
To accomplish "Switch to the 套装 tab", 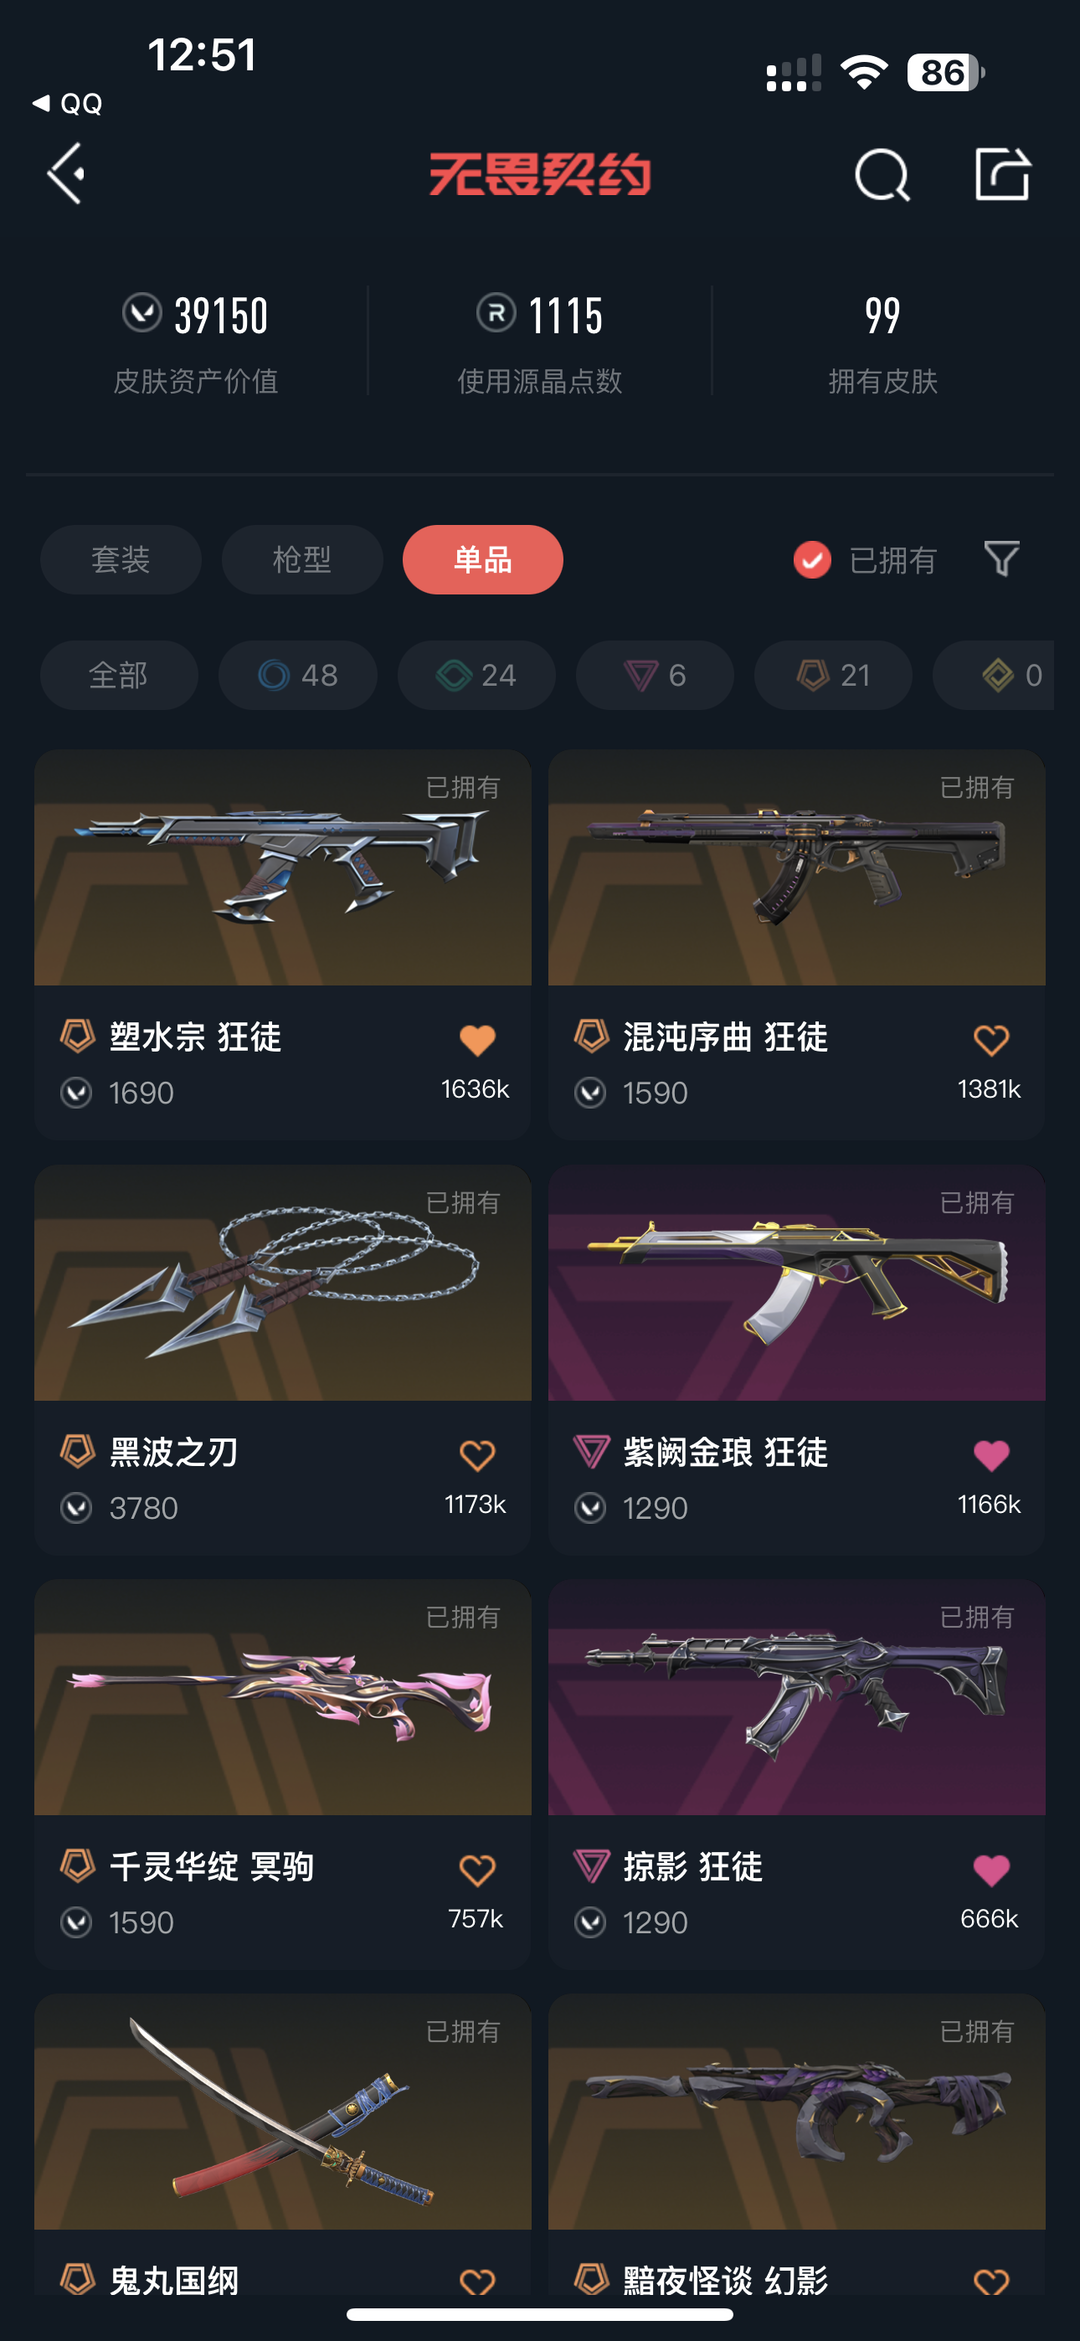I will (121, 559).
